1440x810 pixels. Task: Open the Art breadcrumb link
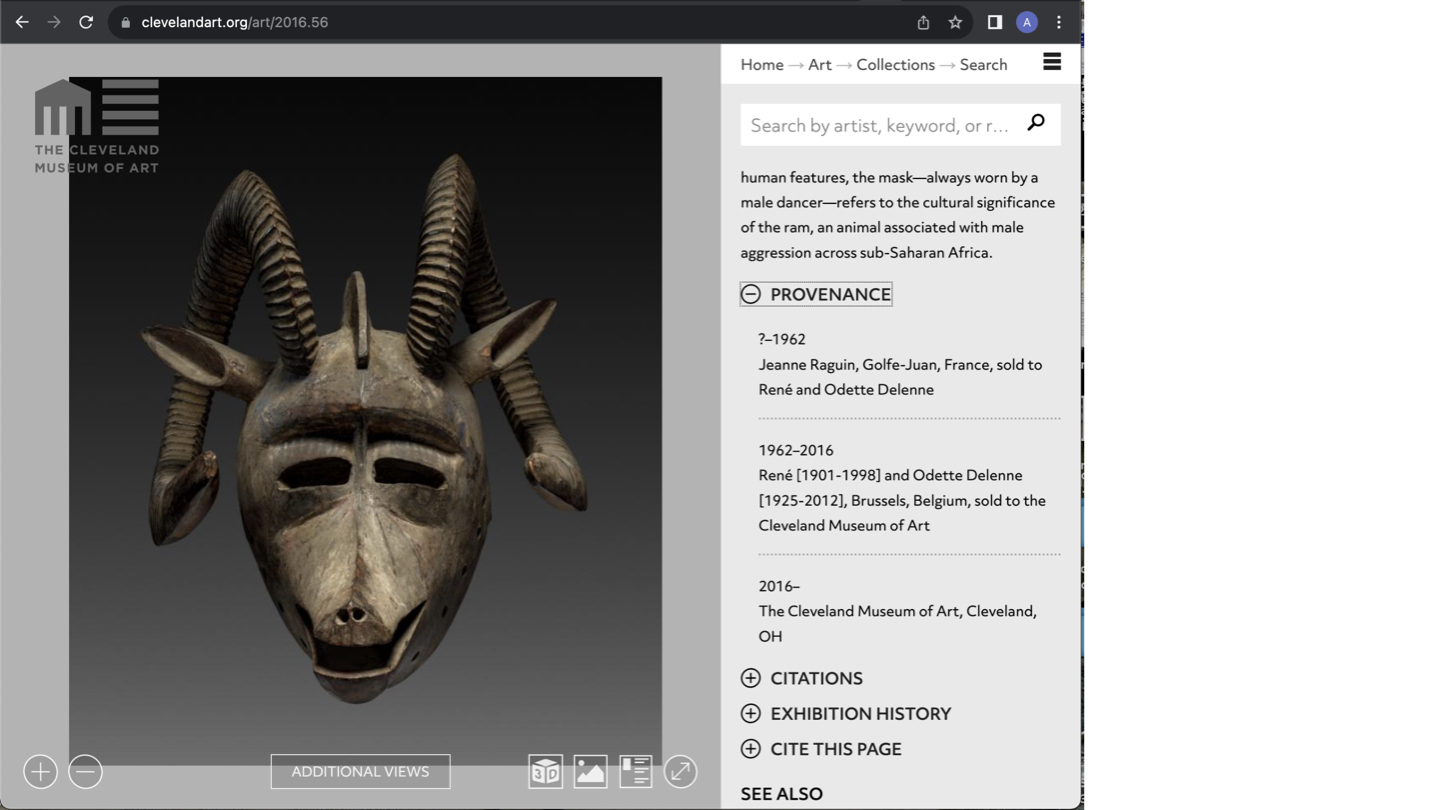[820, 65]
